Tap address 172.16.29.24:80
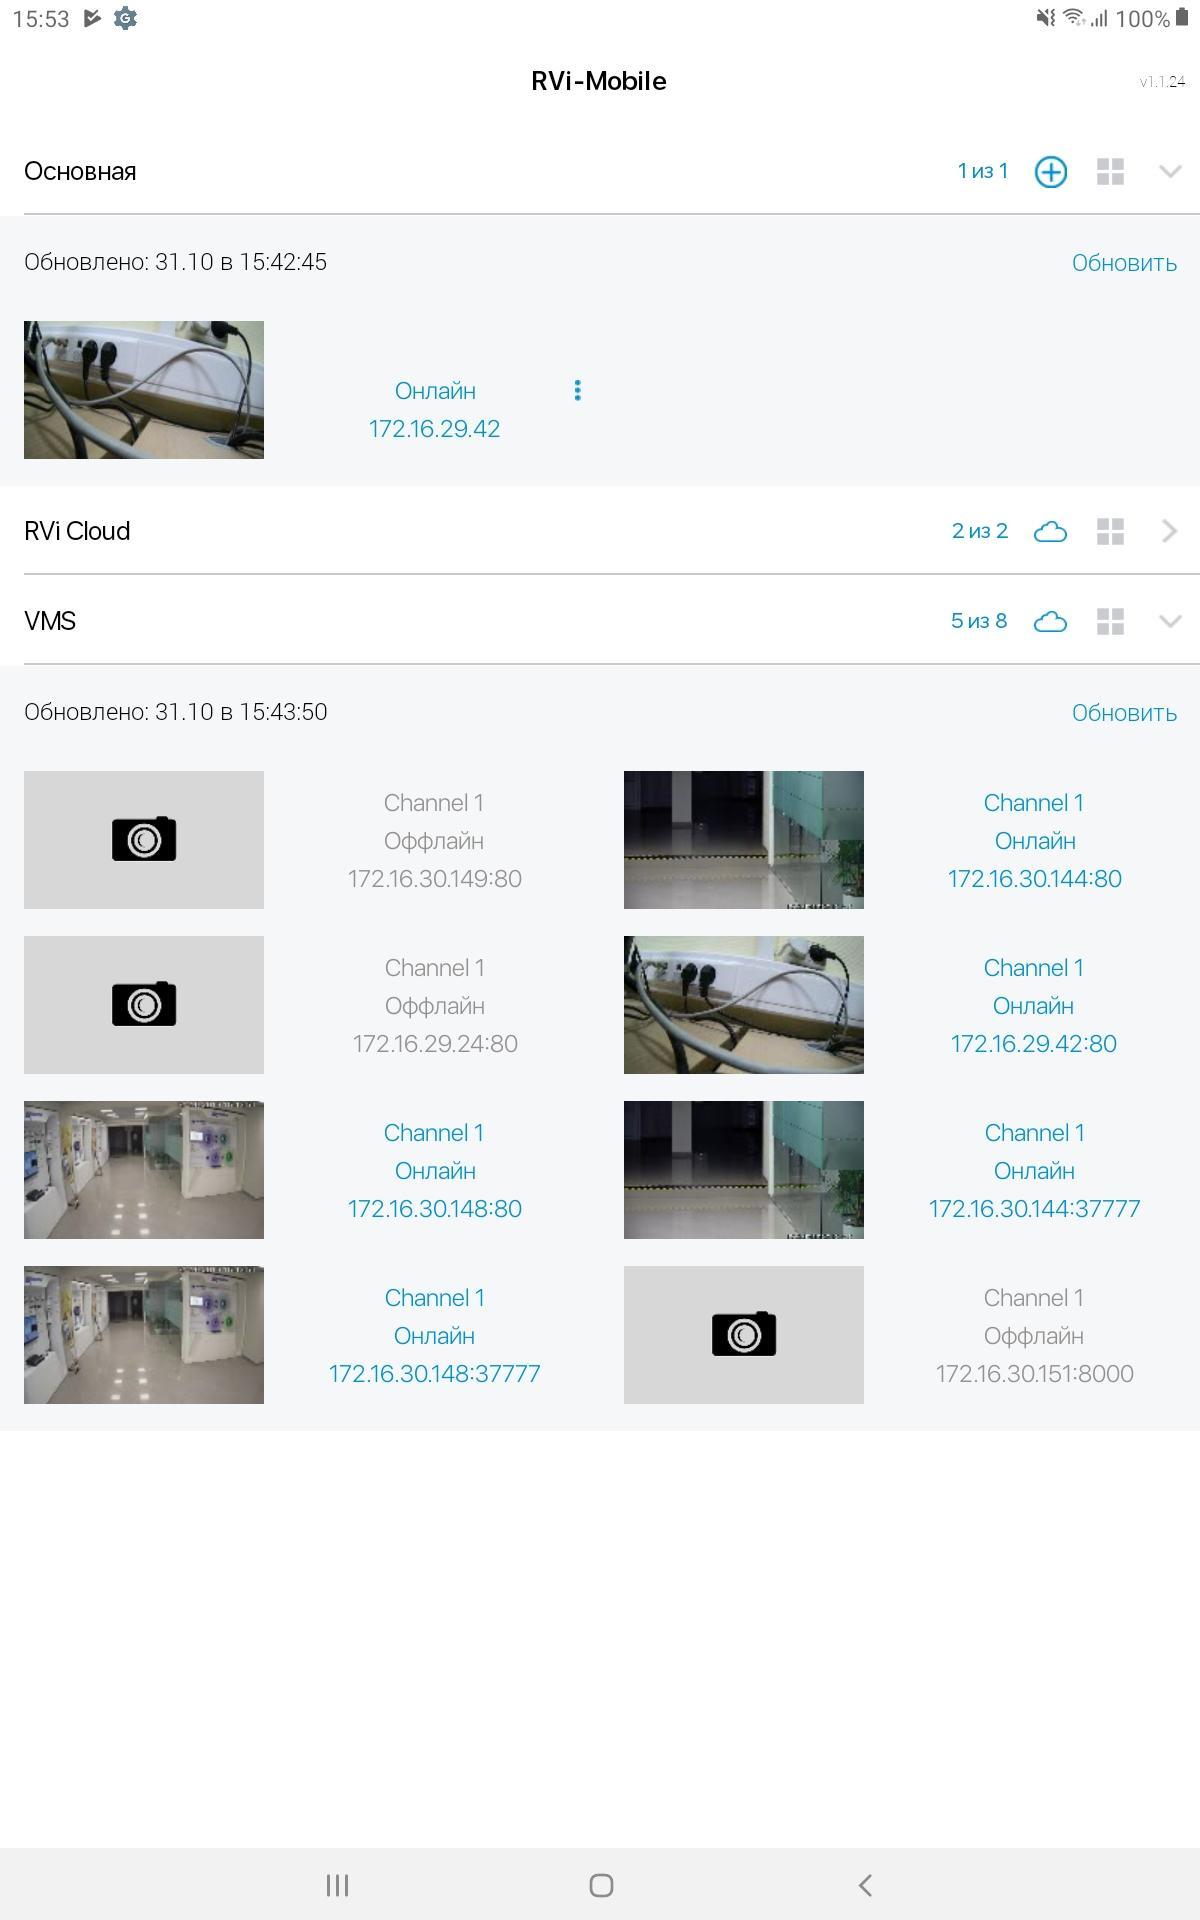The image size is (1200, 1920). (x=434, y=1044)
